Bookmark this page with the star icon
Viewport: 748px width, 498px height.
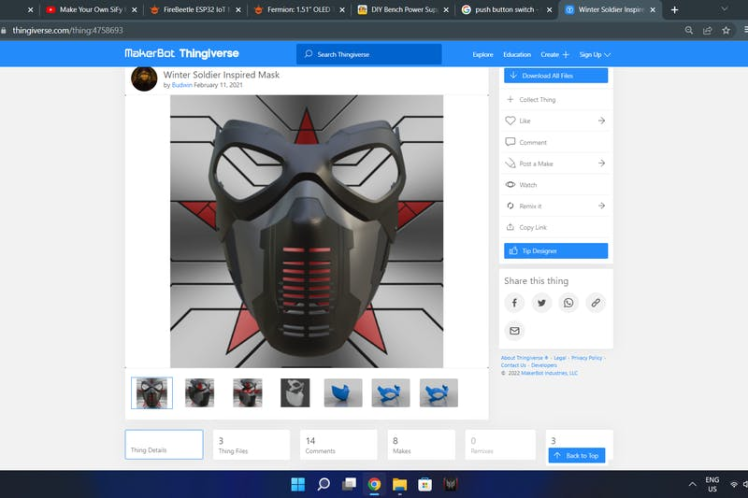pos(726,30)
